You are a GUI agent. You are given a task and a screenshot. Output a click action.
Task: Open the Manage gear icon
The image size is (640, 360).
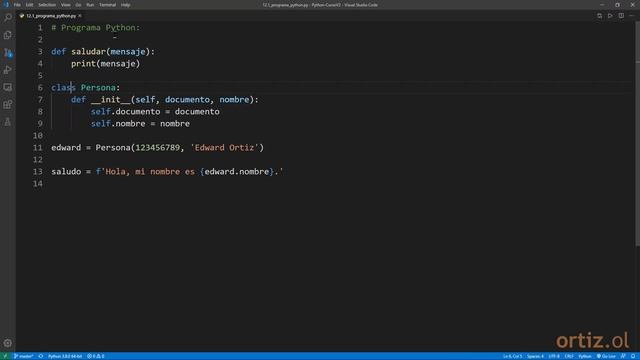tap(7, 343)
